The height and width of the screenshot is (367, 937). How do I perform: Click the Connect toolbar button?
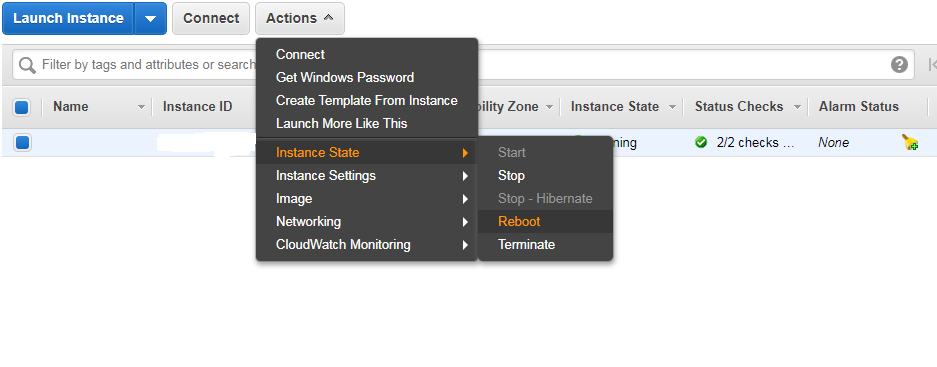pos(211,19)
